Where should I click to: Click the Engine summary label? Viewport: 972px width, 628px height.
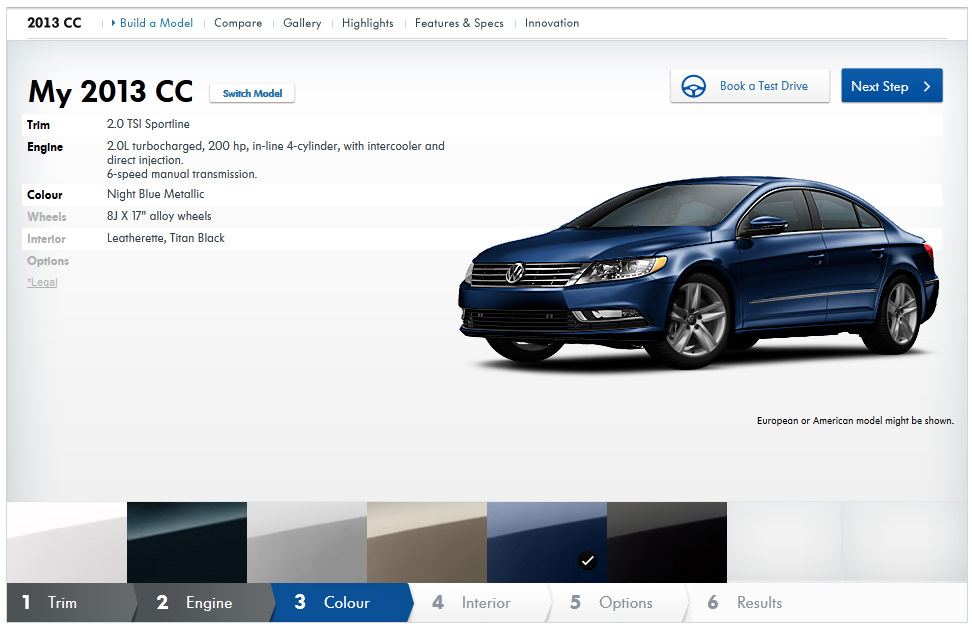tap(45, 147)
